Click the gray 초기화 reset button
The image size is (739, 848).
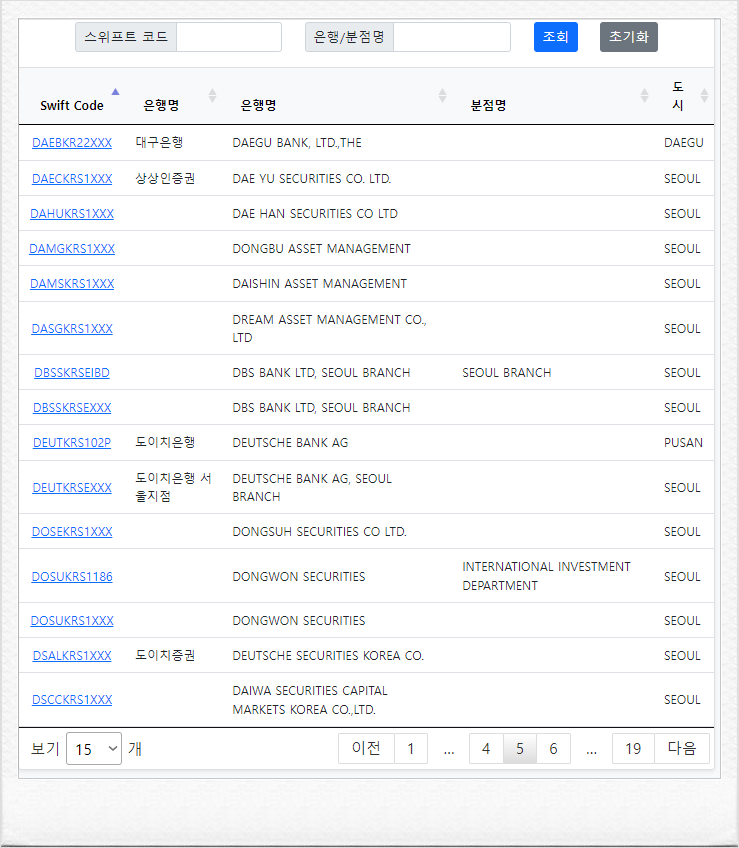[x=629, y=37]
